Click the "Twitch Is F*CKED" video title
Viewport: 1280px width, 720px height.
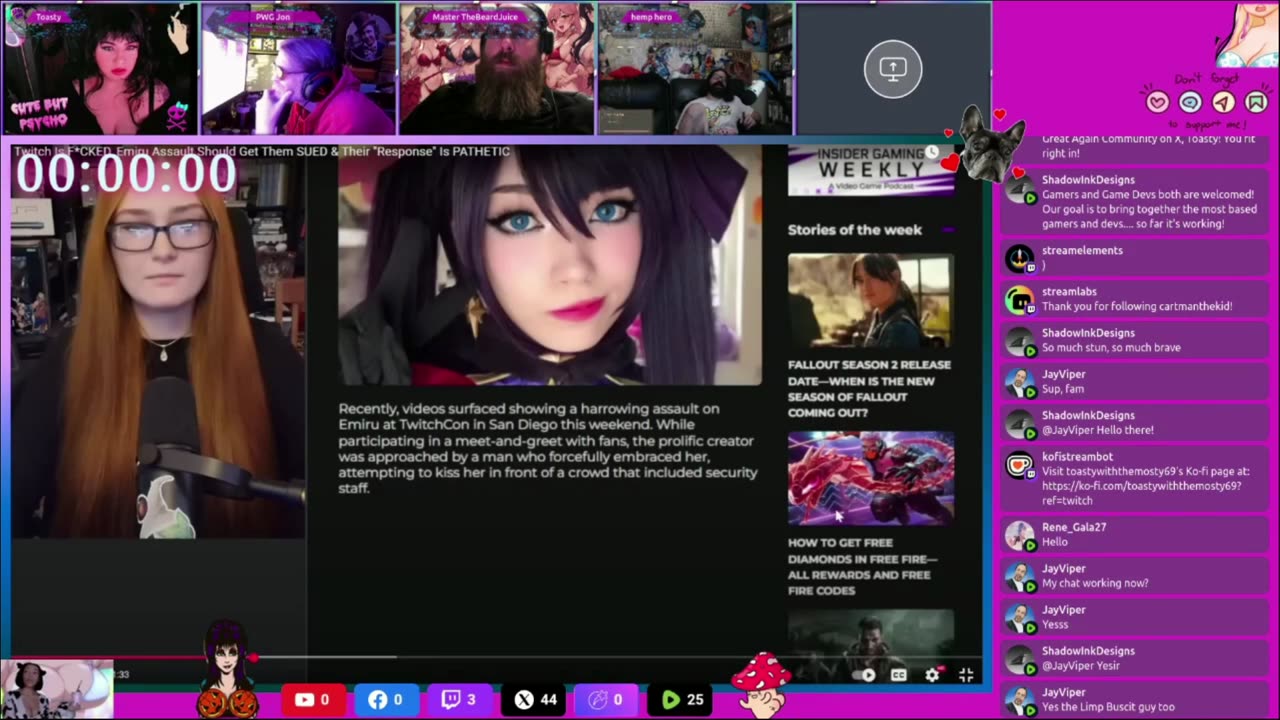point(262,152)
